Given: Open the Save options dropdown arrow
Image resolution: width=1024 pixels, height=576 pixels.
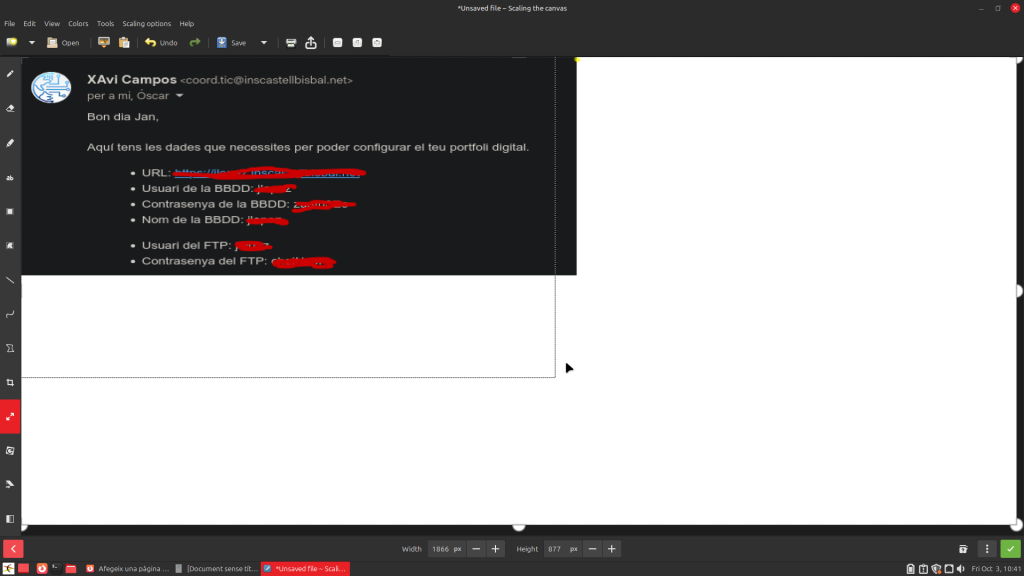Looking at the screenshot, I should click(x=264, y=43).
